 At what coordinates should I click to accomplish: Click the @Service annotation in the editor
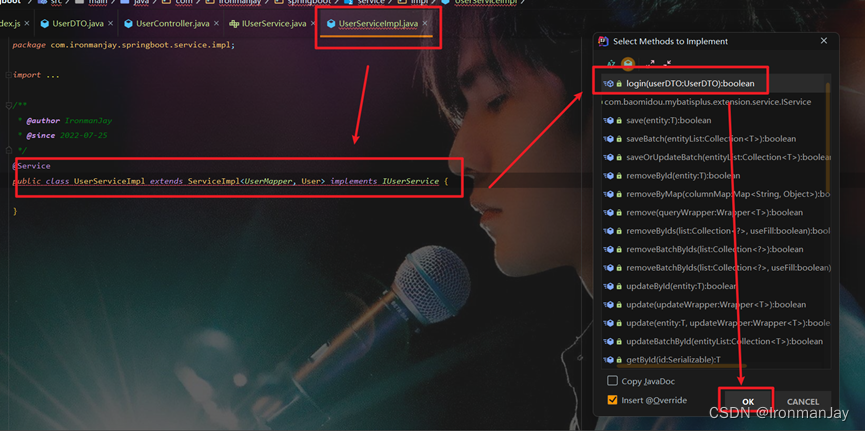[31, 166]
